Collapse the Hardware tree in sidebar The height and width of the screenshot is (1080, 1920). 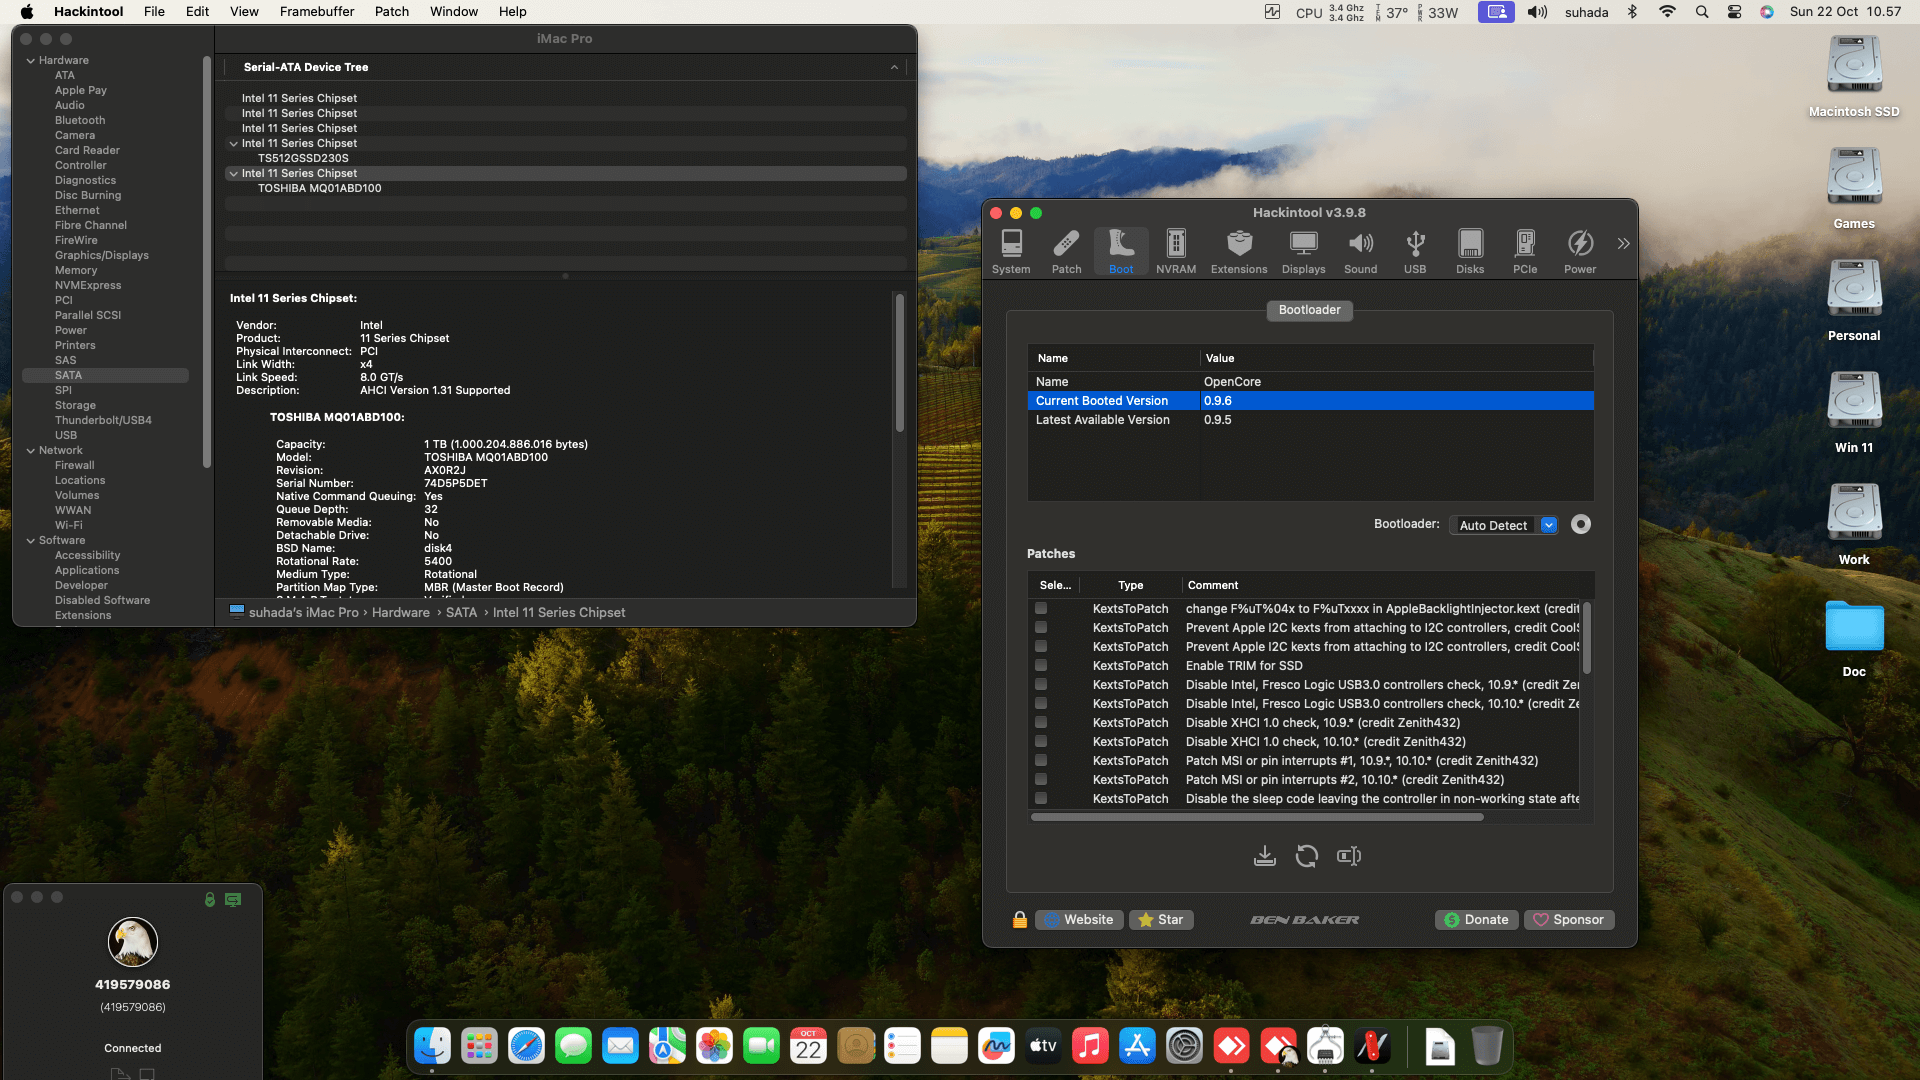click(x=31, y=61)
